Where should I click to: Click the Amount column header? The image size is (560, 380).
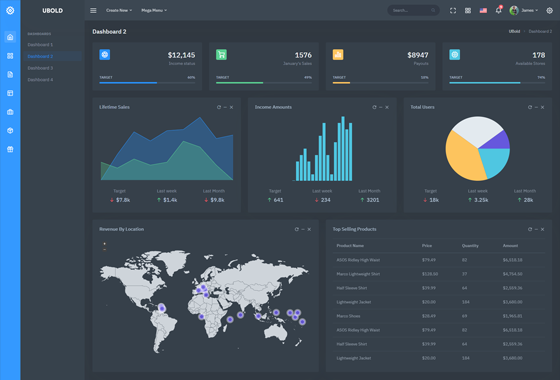coord(510,246)
